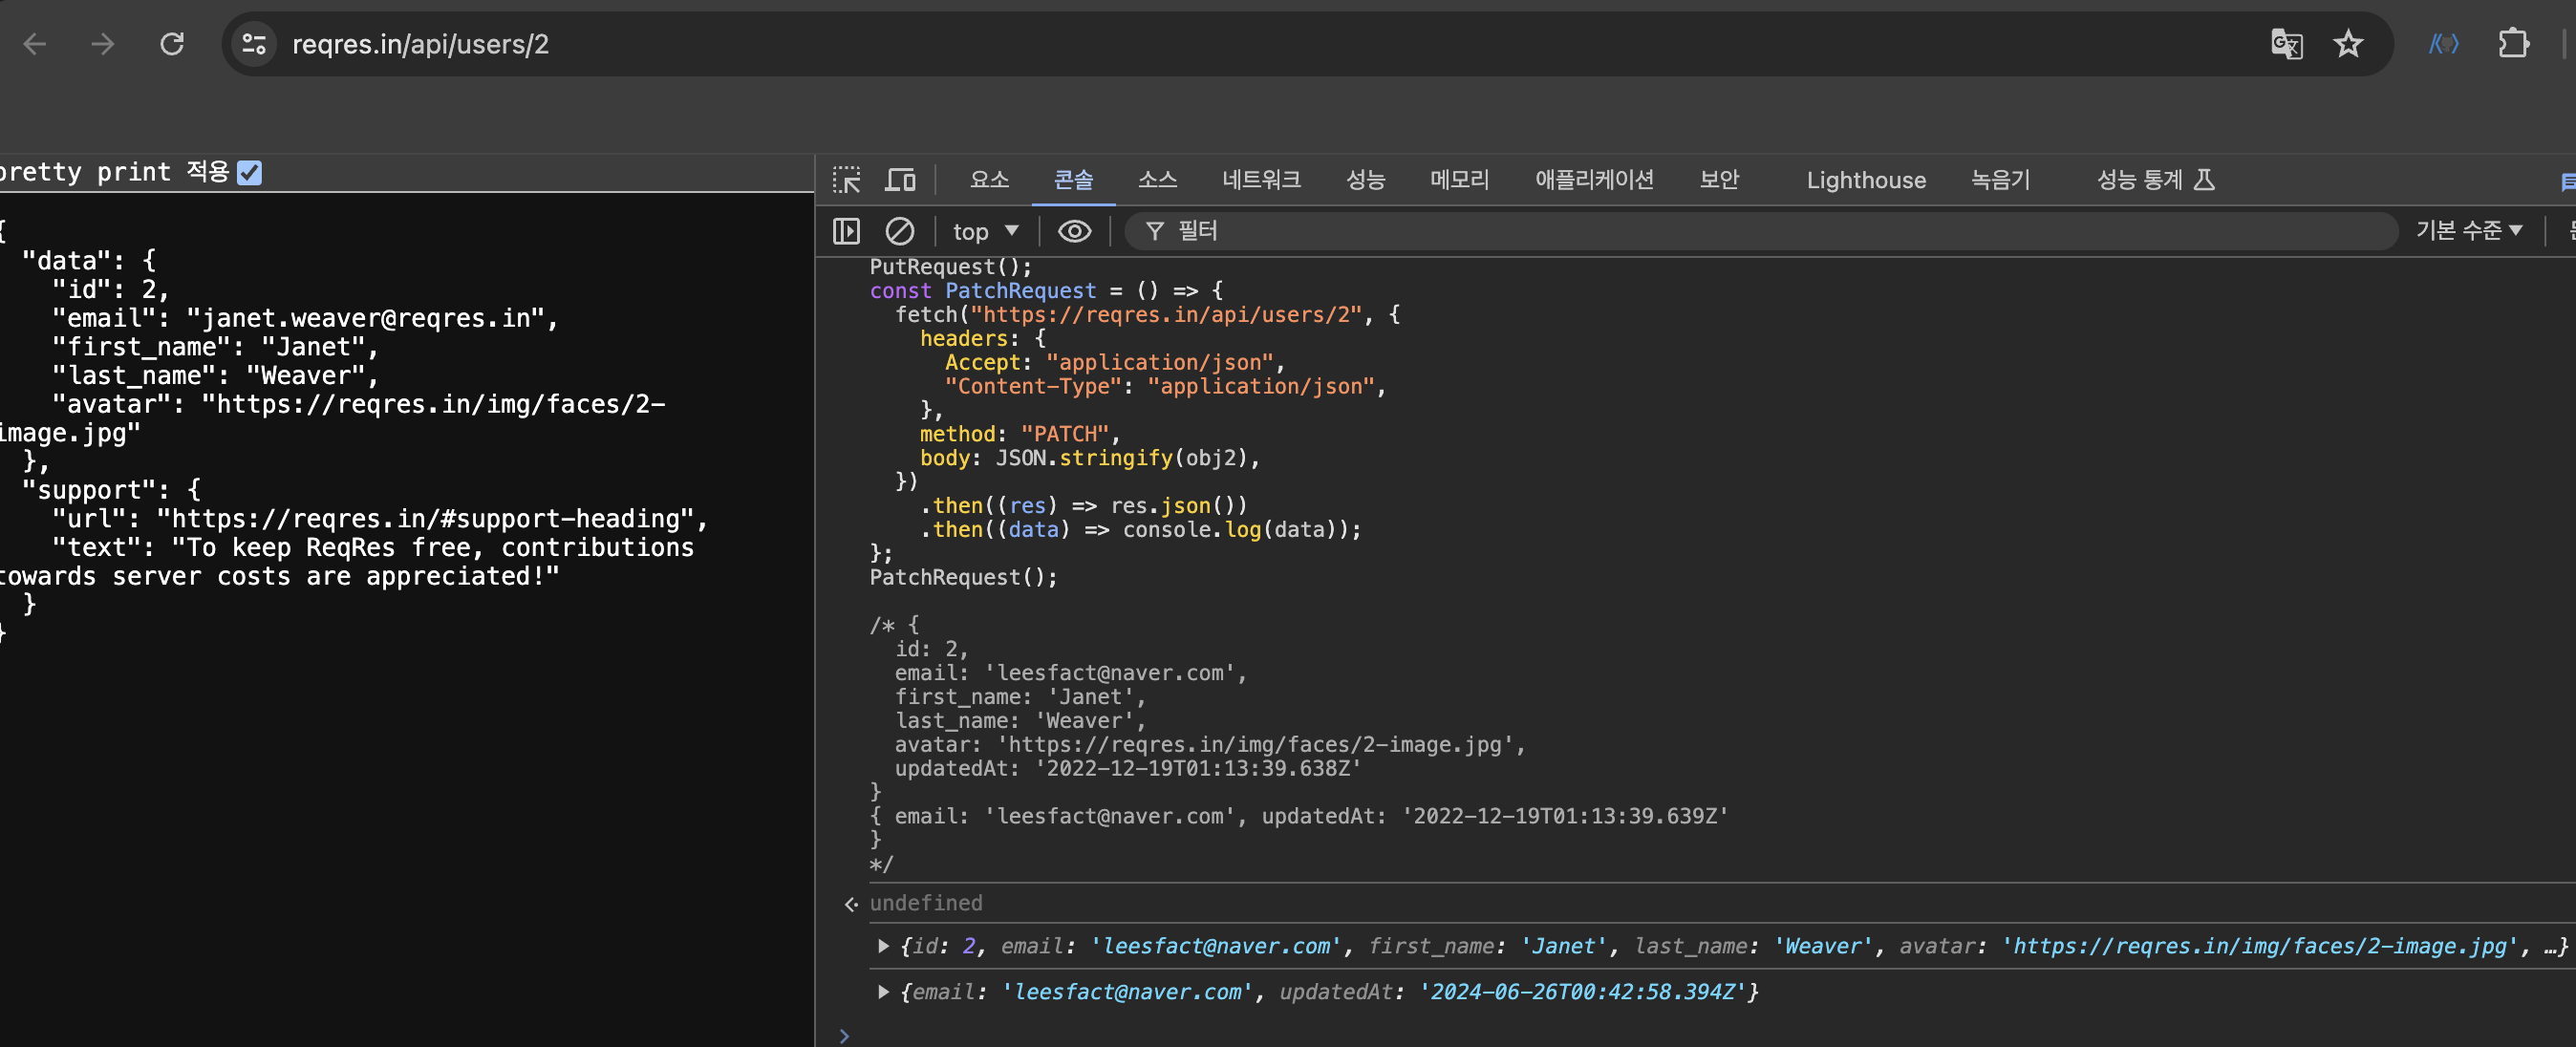The height and width of the screenshot is (1047, 2576).
Task: Expand the logged object starting with id: 2
Action: coord(883,946)
